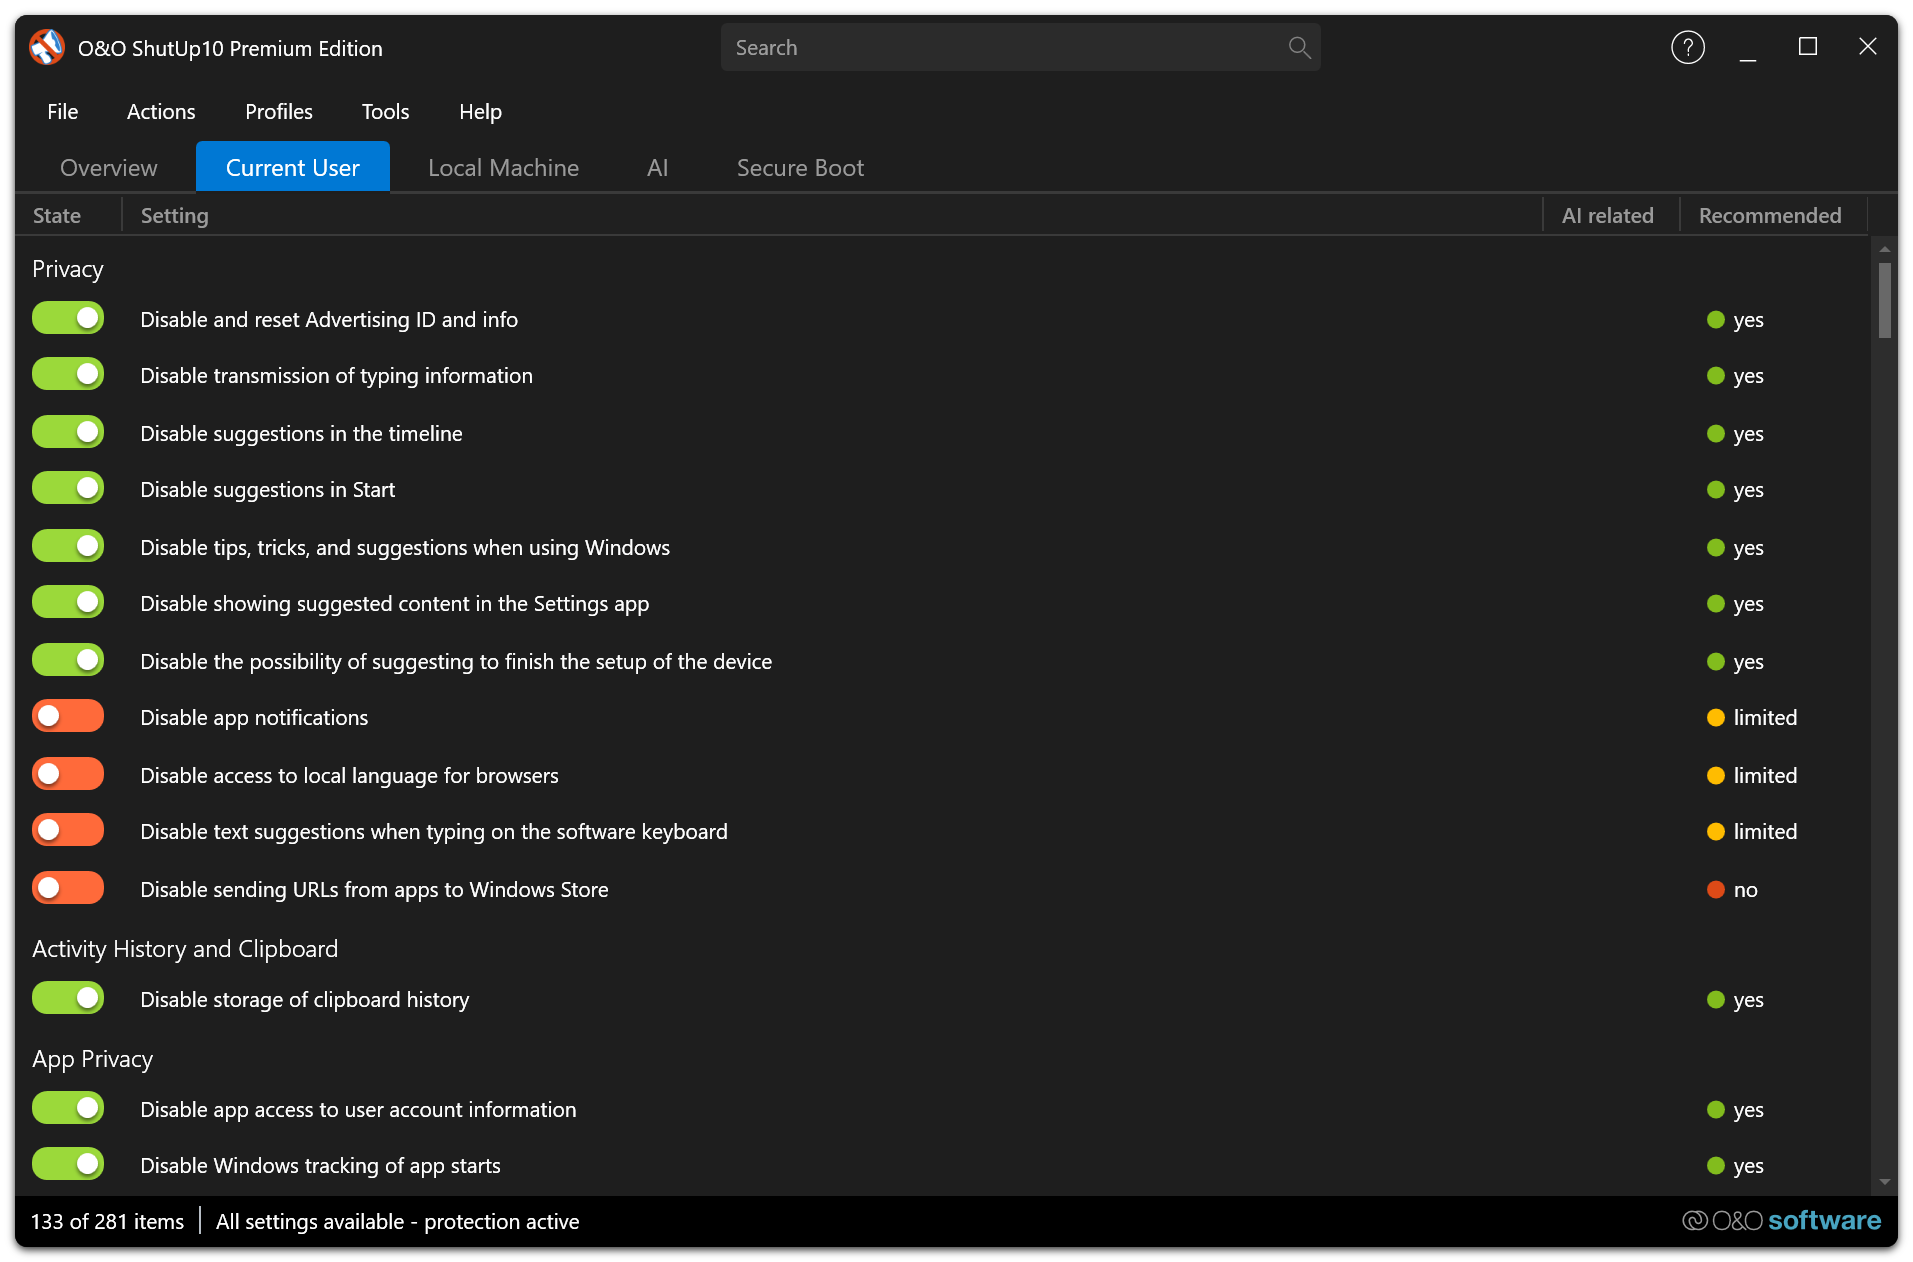Toggle Disable storage of clipboard history switch
This screenshot has height=1262, width=1913.
(68, 998)
